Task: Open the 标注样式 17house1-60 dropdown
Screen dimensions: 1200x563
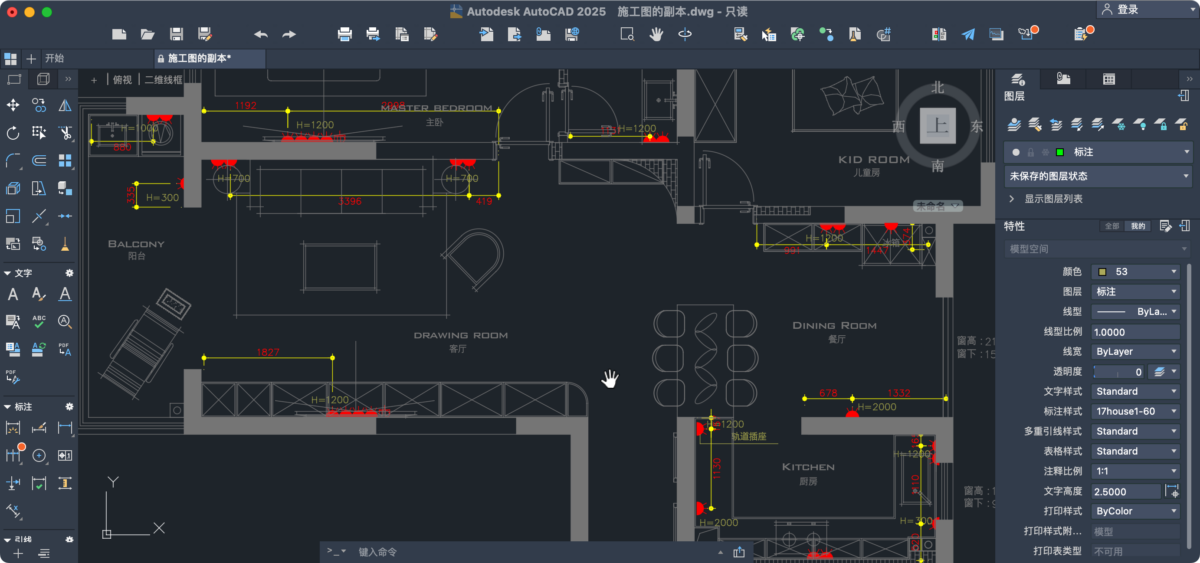Action: point(1136,411)
